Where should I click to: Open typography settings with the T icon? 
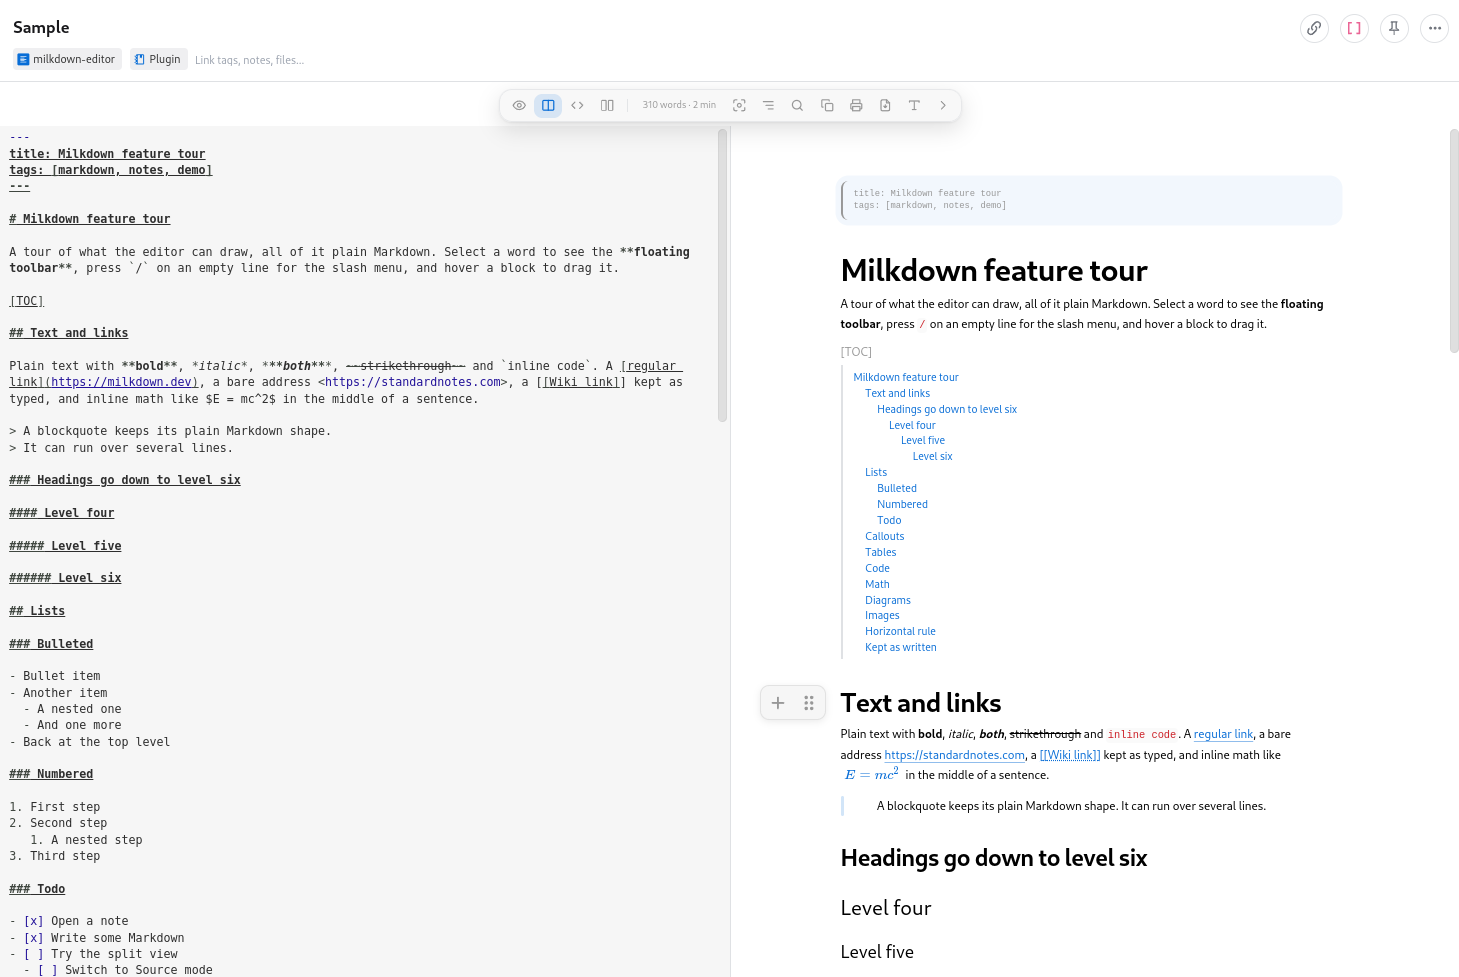914,105
